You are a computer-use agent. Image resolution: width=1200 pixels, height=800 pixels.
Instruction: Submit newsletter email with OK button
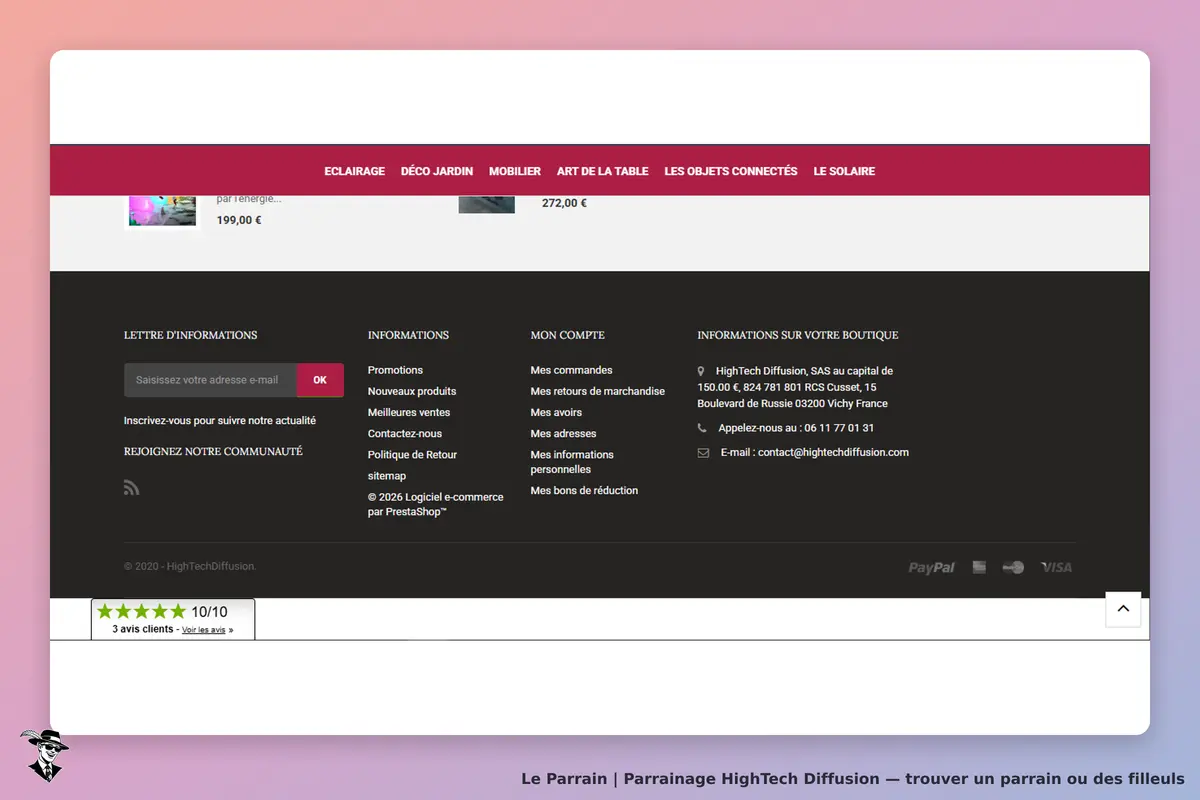tap(320, 380)
